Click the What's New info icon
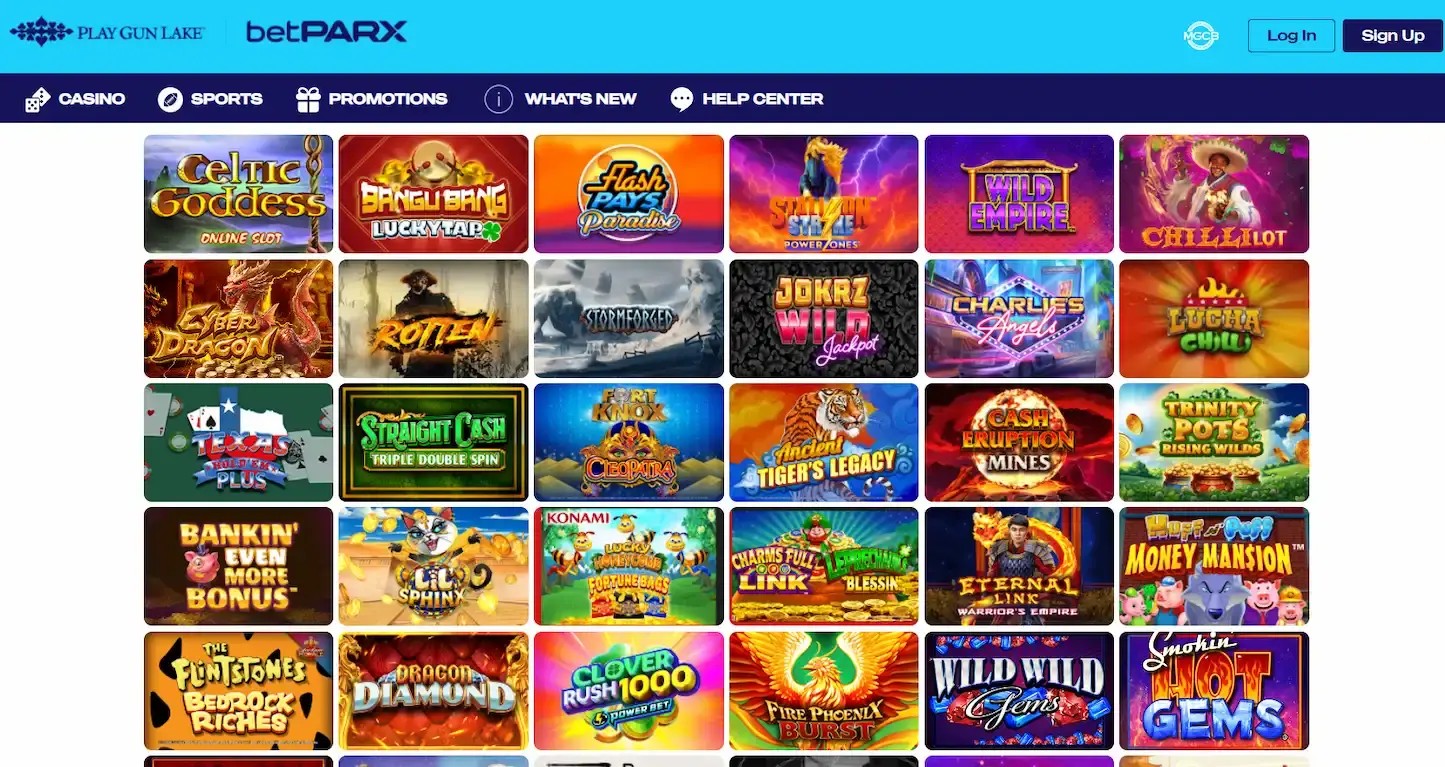Viewport: 1445px width, 767px height. [x=498, y=99]
